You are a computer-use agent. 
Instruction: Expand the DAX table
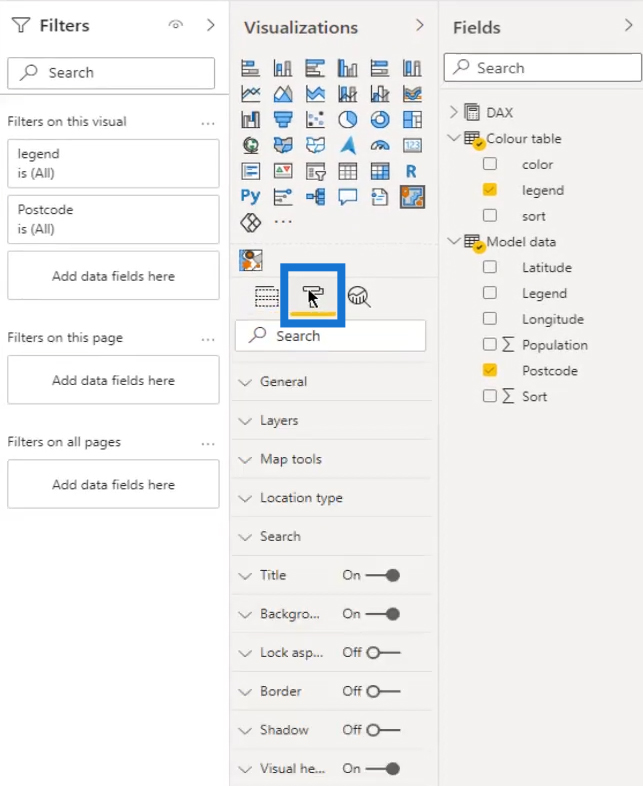[x=454, y=112]
